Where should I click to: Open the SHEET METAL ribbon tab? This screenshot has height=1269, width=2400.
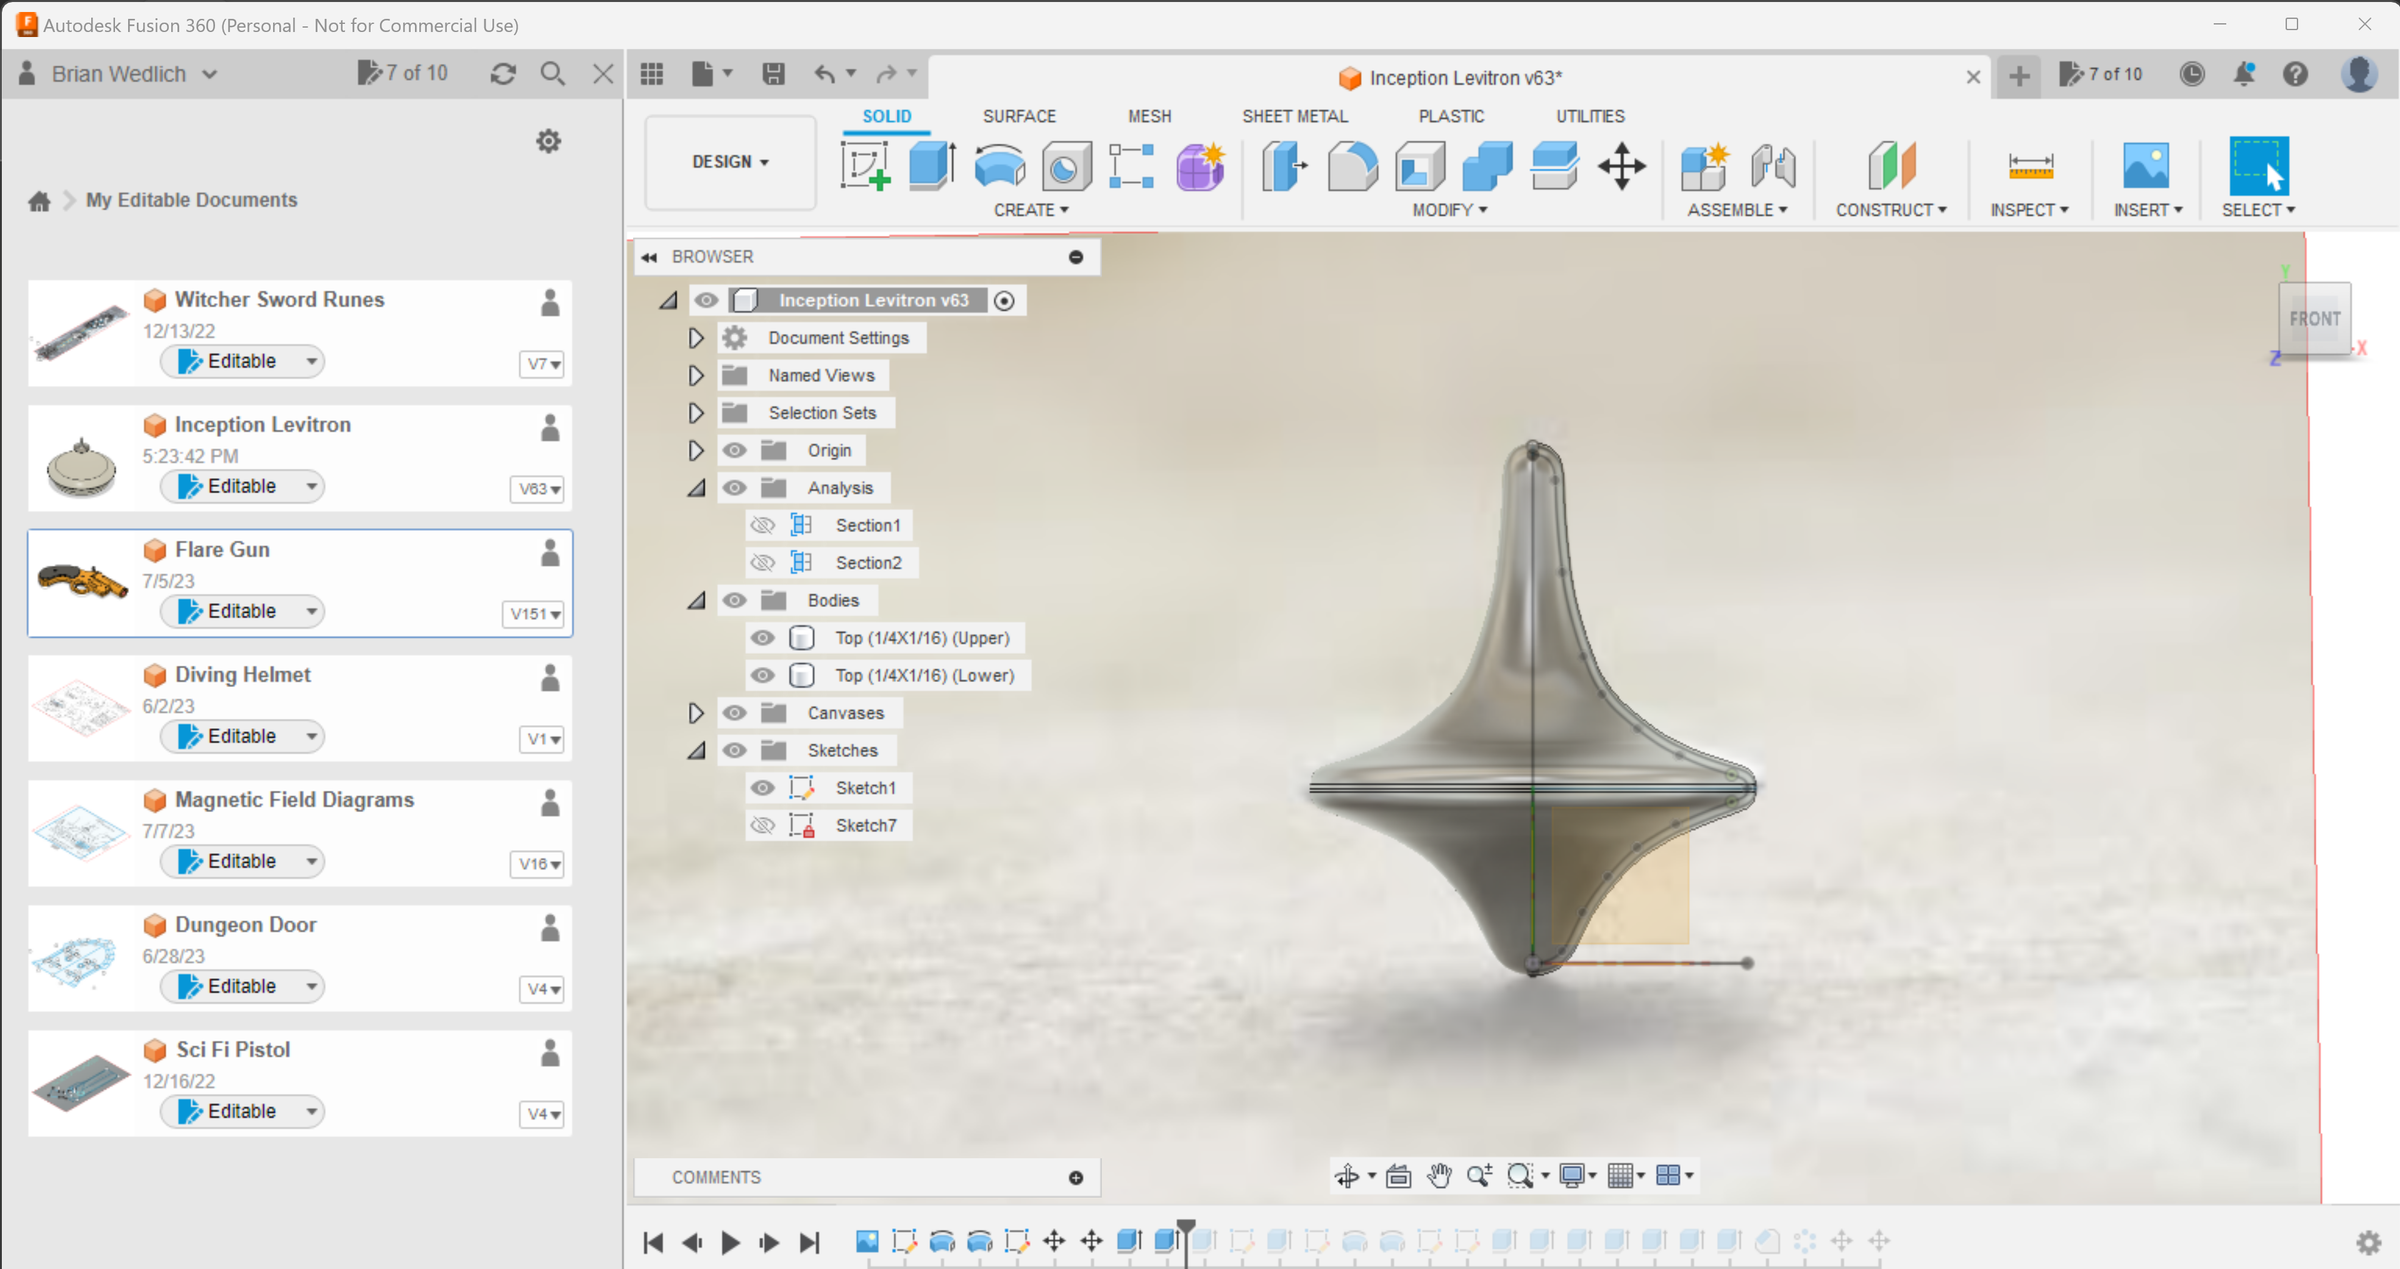click(1295, 116)
